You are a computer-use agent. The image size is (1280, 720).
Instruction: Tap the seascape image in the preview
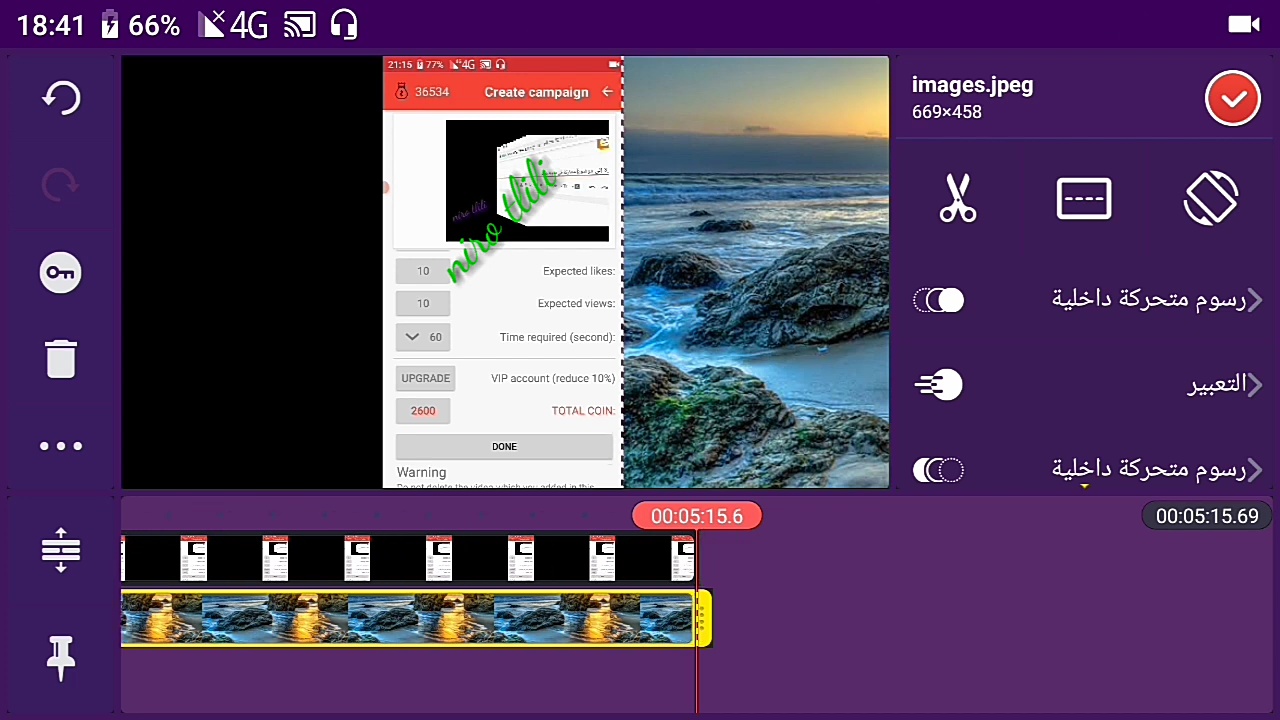756,272
